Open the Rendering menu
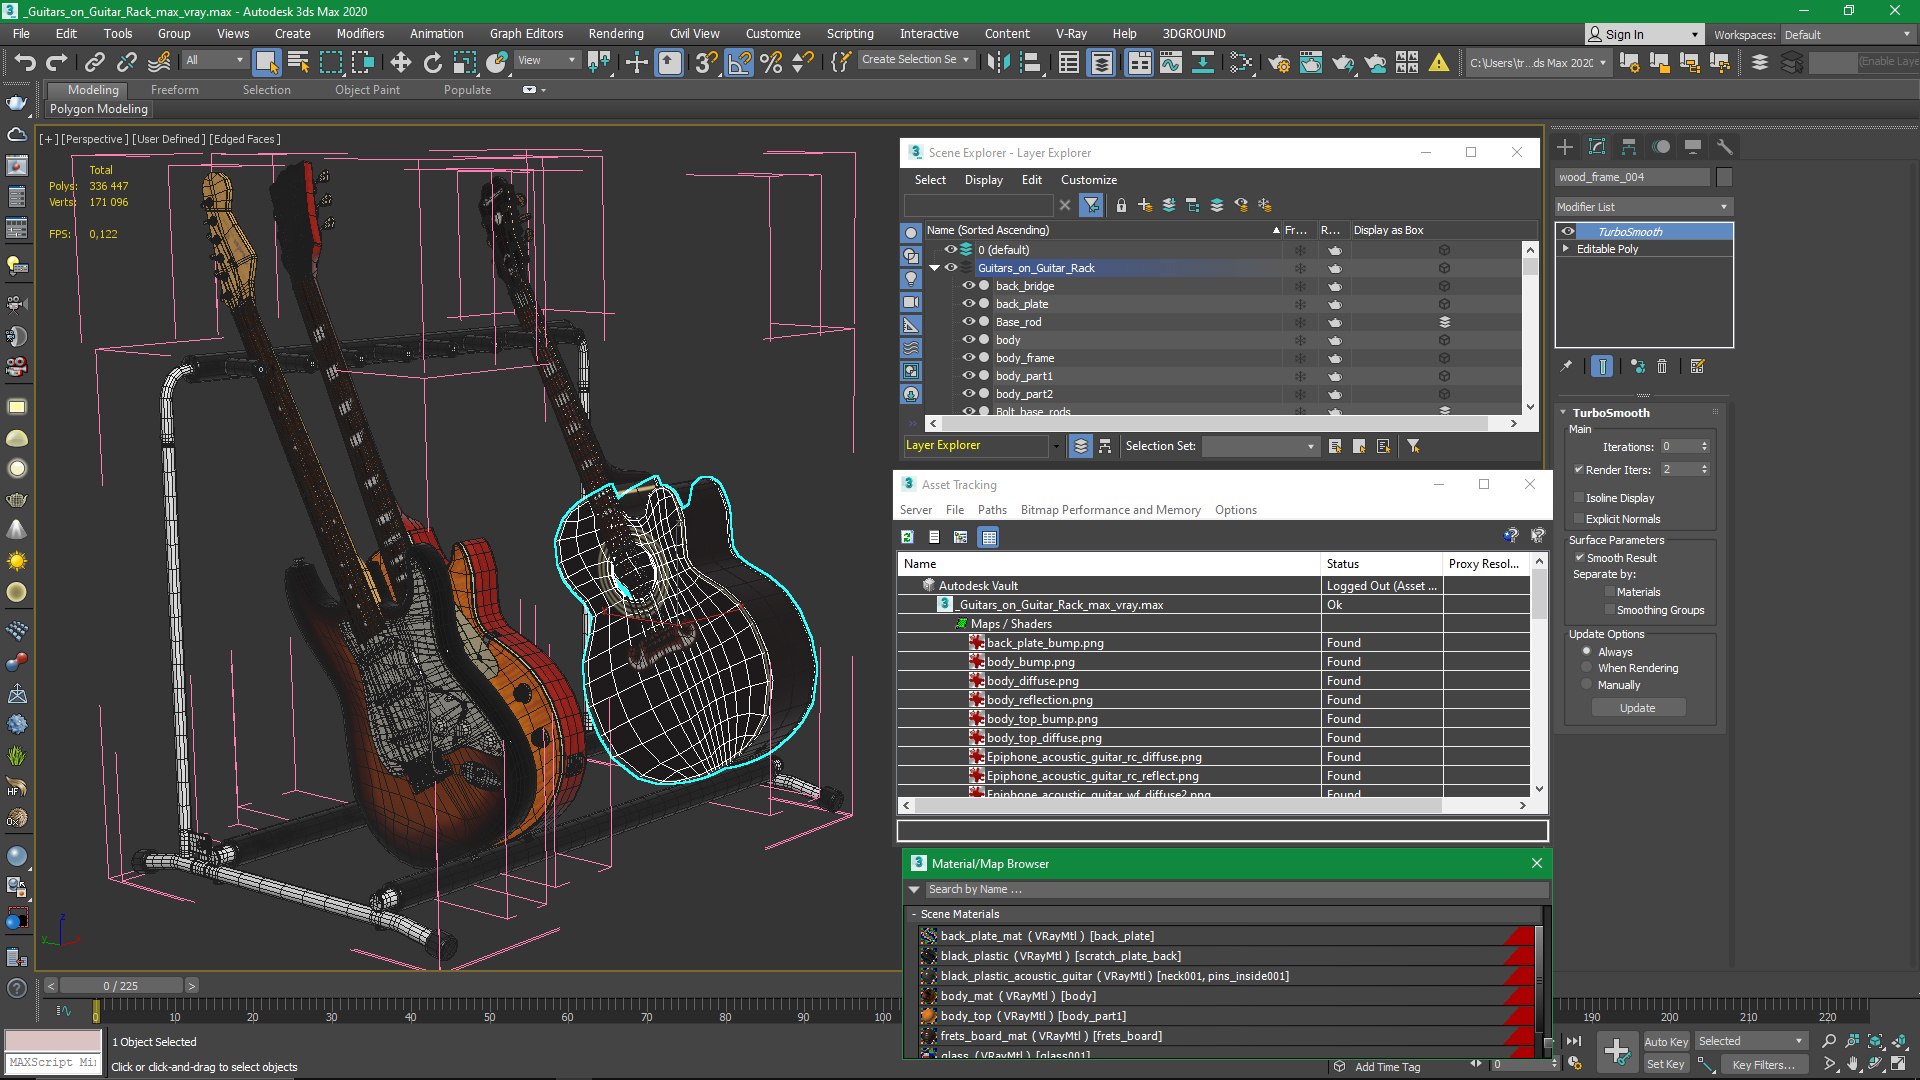The height and width of the screenshot is (1080, 1920). click(615, 33)
